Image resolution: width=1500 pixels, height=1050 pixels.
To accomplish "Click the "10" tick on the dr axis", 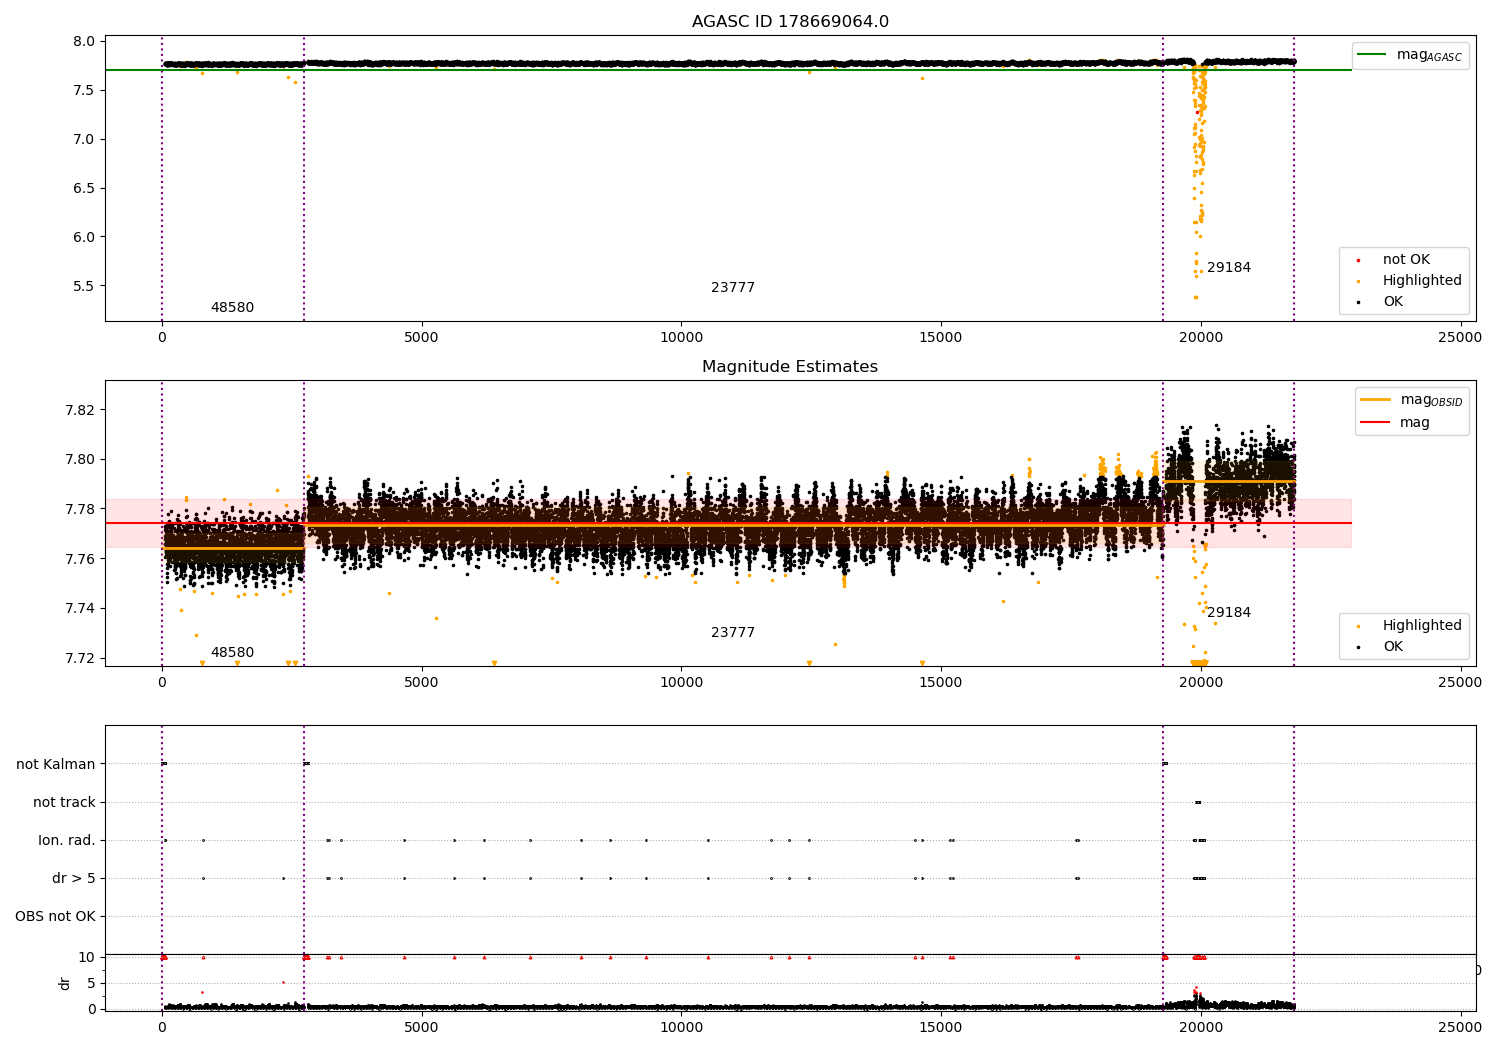I will pyautogui.click(x=87, y=957).
